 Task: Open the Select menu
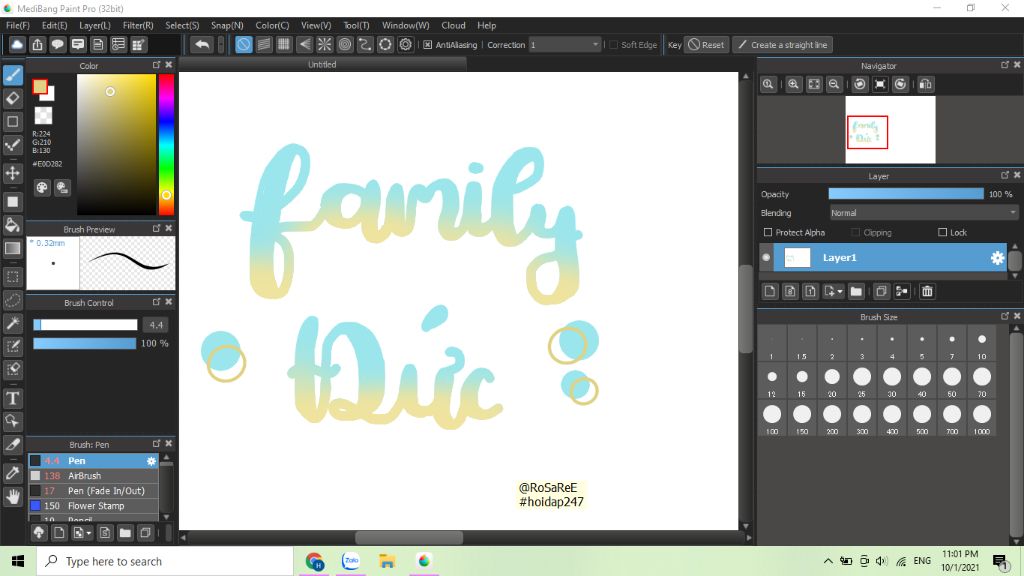(x=182, y=25)
